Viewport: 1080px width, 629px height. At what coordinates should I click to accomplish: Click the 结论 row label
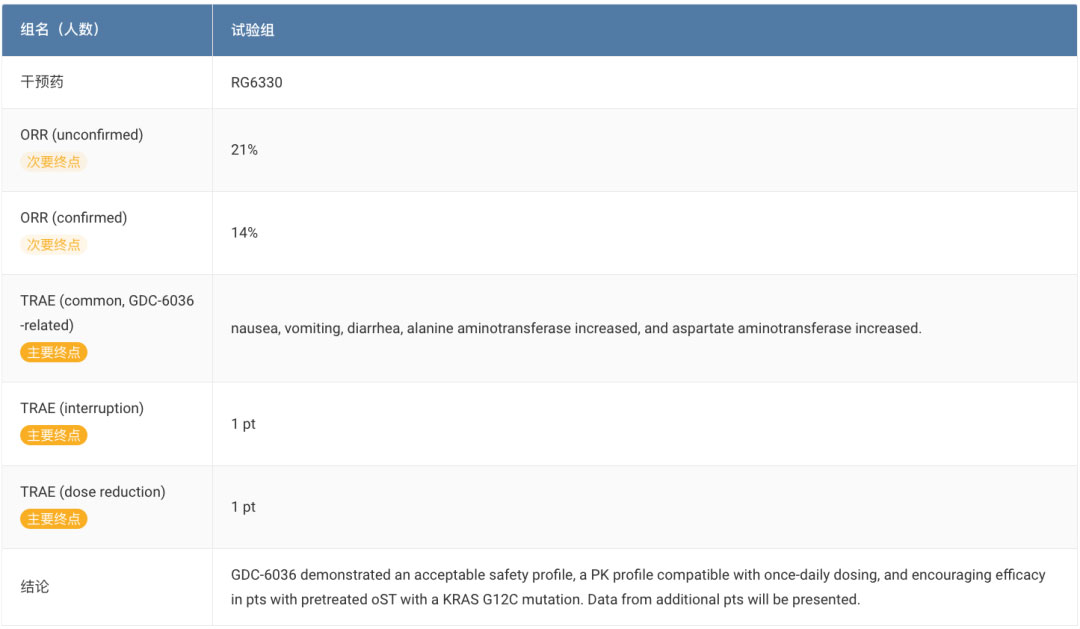pos(35,587)
